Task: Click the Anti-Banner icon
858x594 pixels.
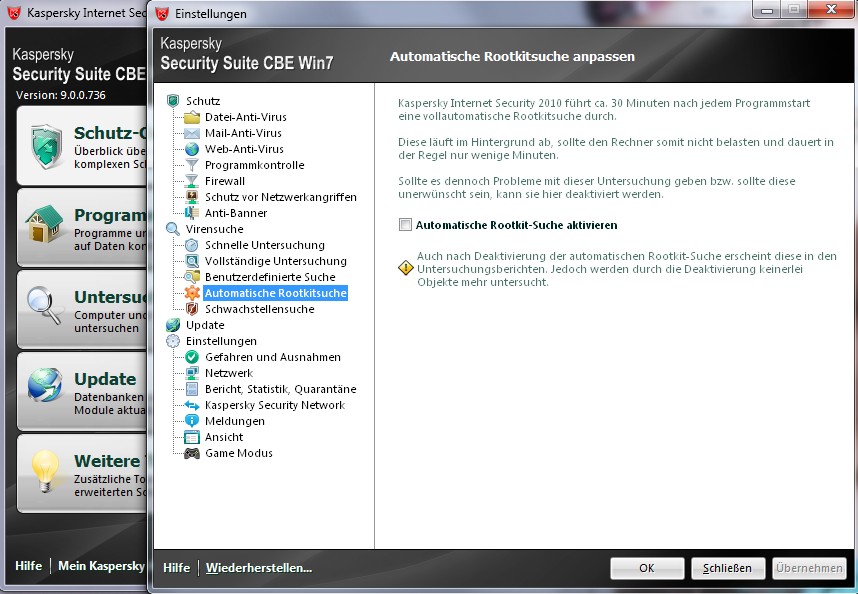Action: click(192, 213)
